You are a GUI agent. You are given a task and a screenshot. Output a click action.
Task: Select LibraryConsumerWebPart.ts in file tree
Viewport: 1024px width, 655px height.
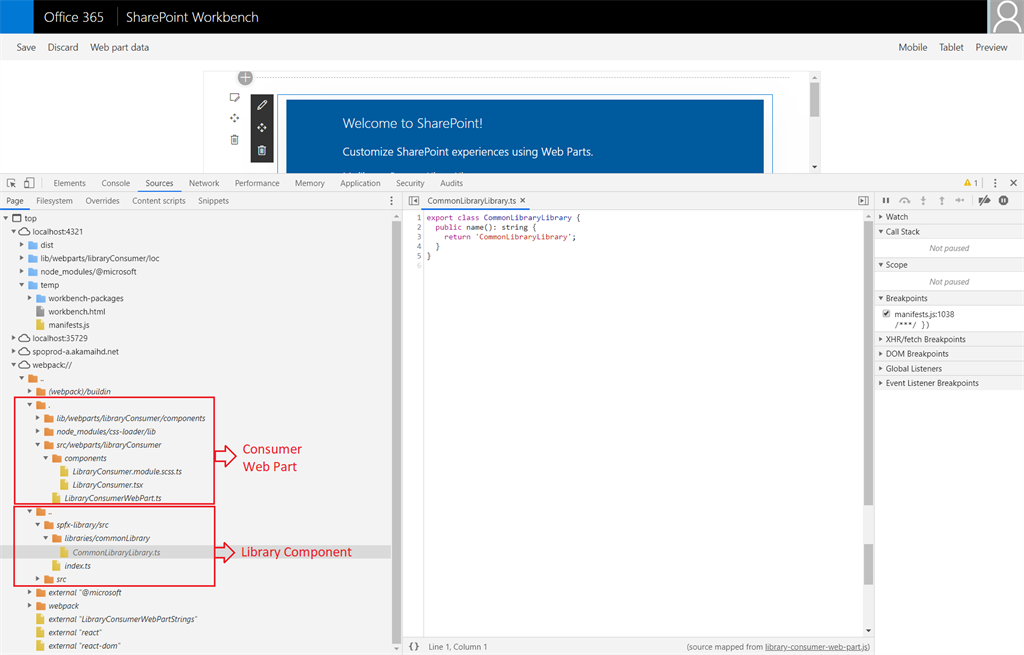point(112,498)
